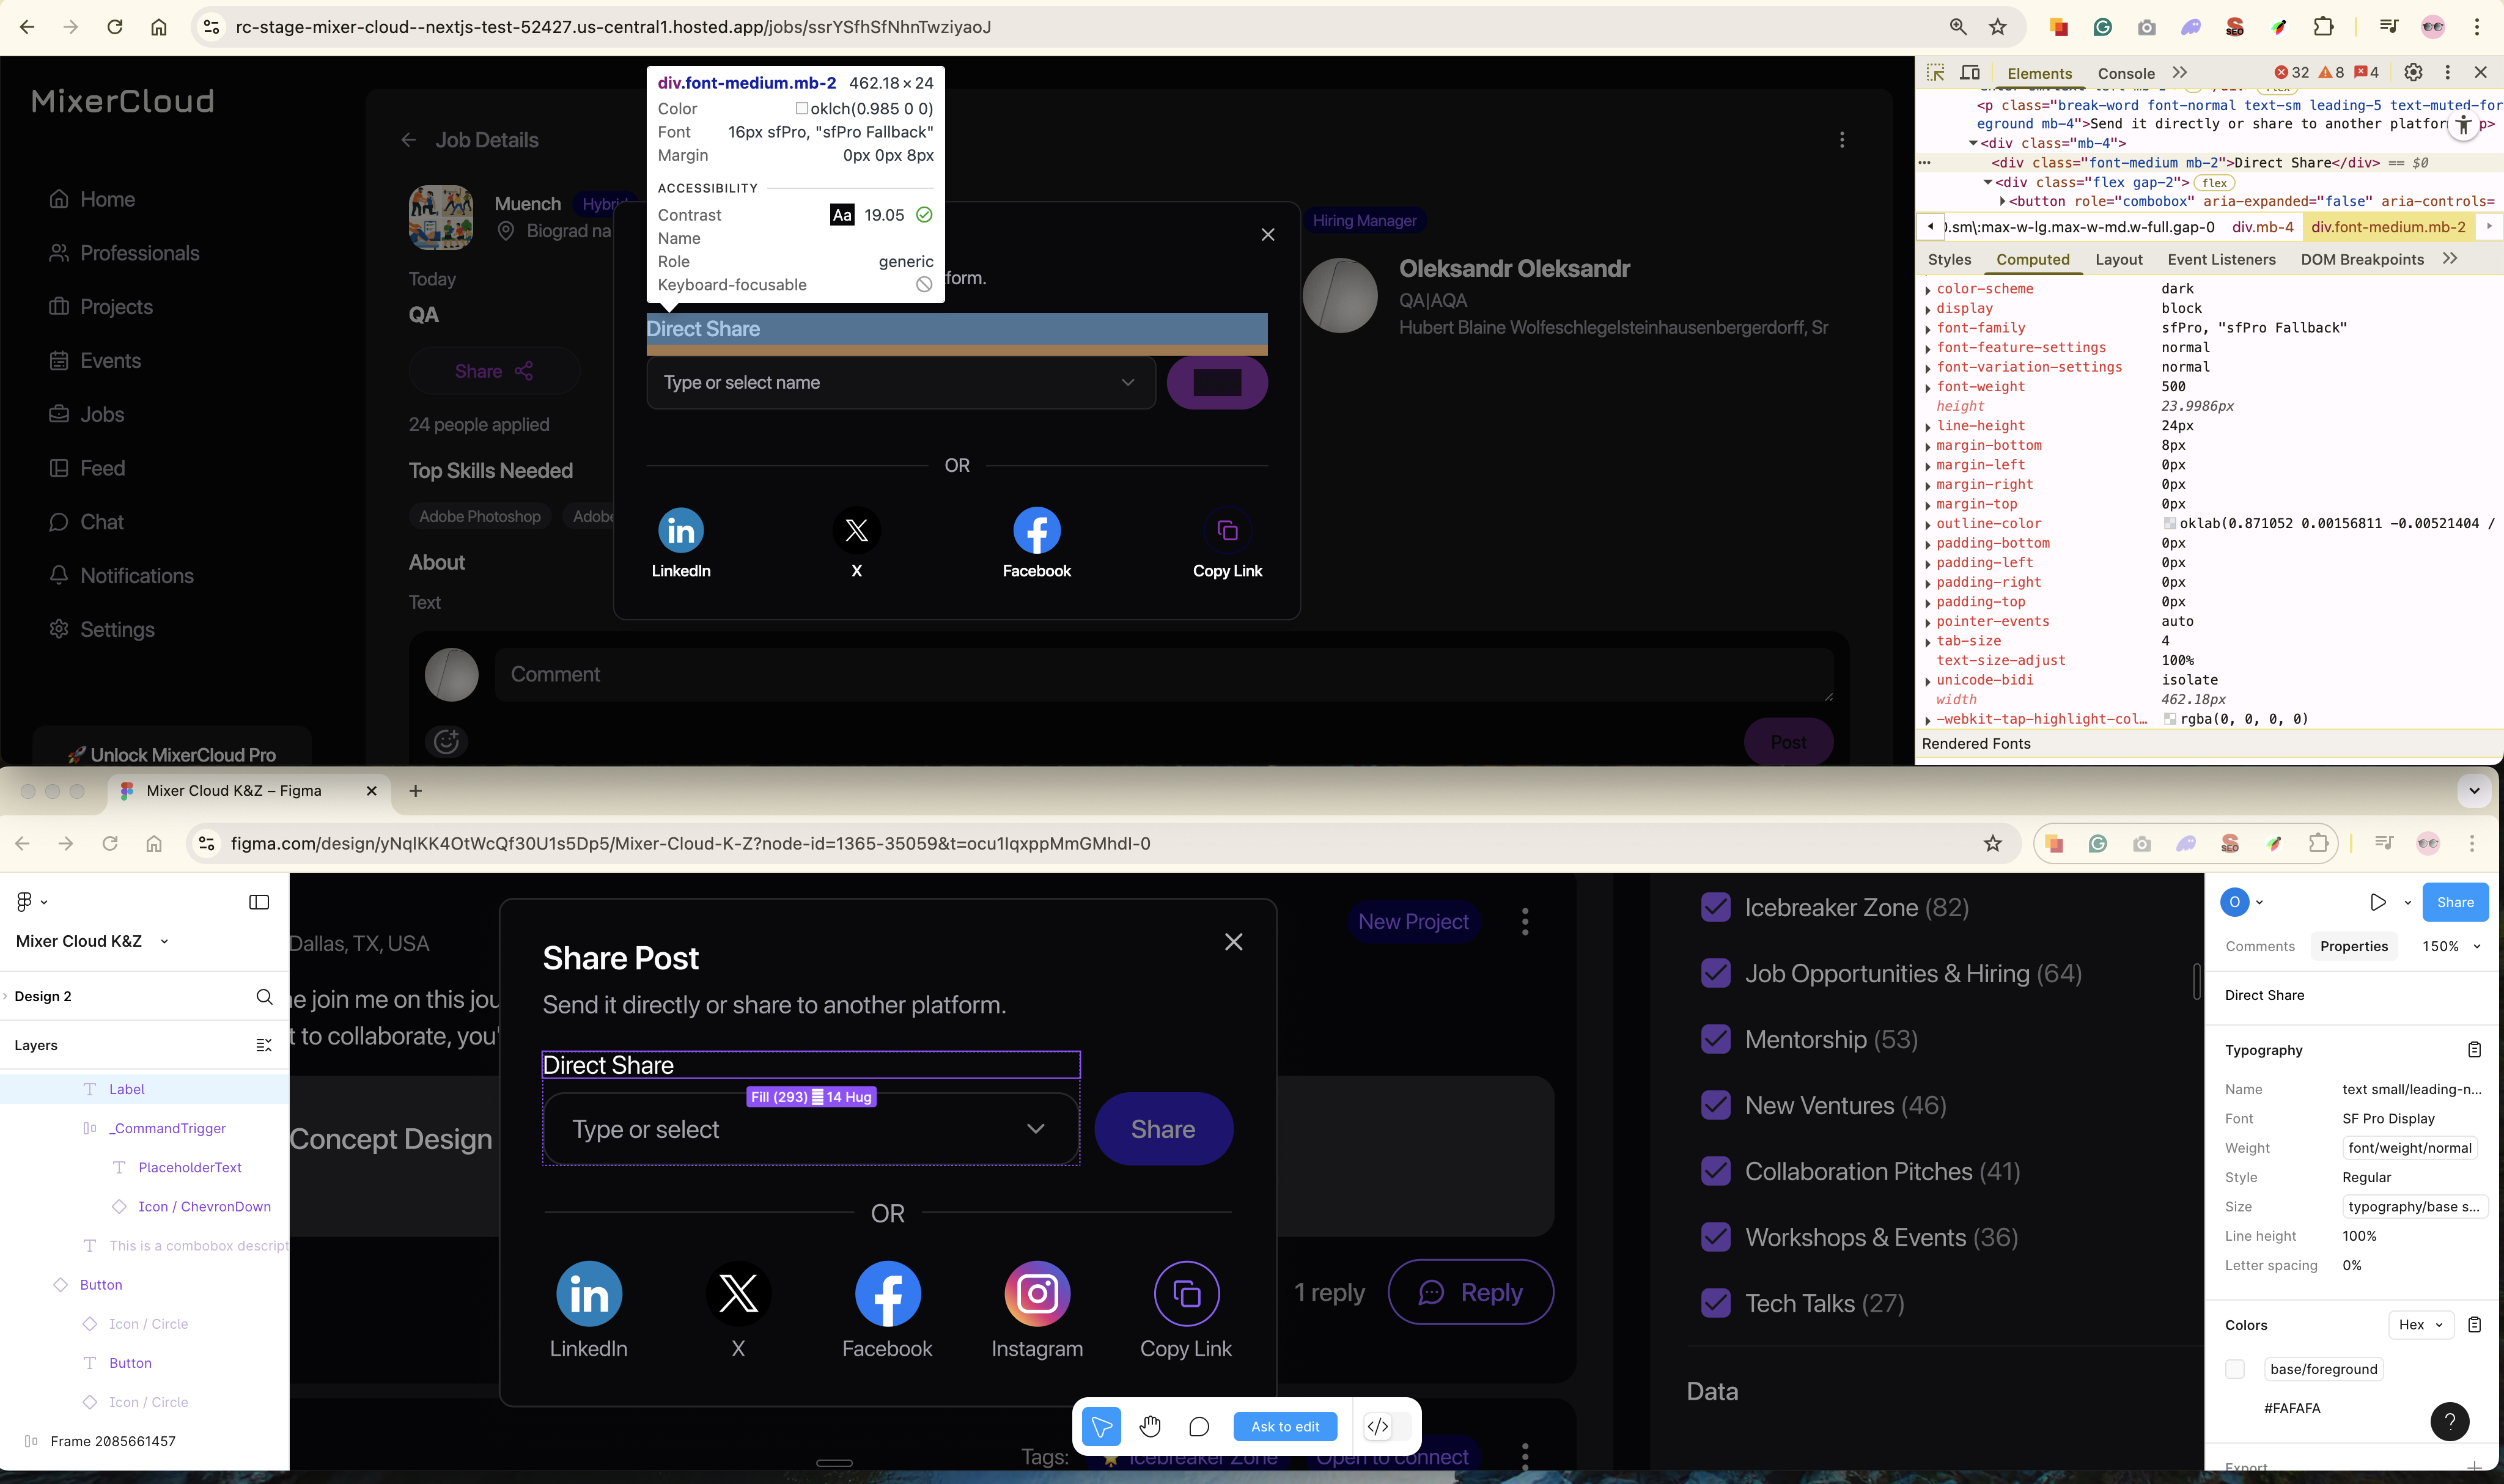Toggle Figma dev mode code icon
The width and height of the screenshot is (2504, 1484).
pyautogui.click(x=1378, y=1426)
